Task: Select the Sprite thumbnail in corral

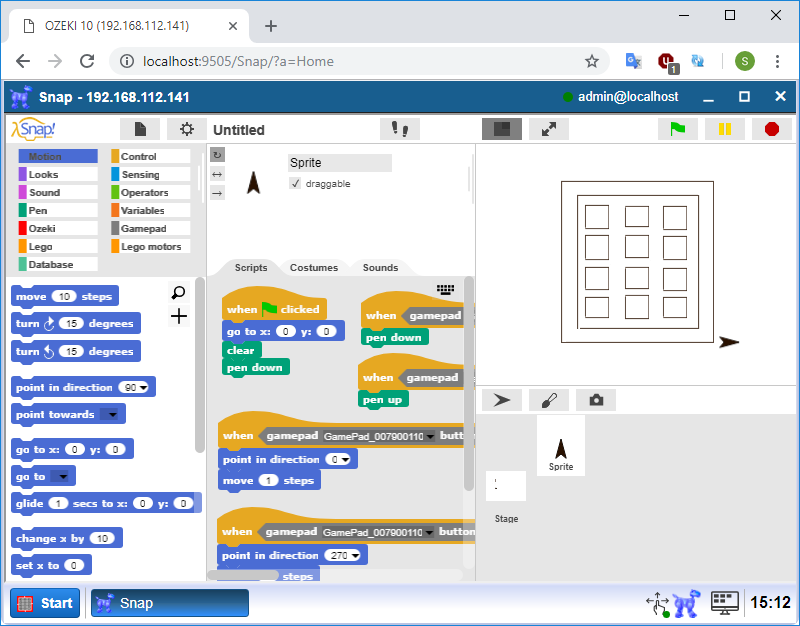Action: 561,445
